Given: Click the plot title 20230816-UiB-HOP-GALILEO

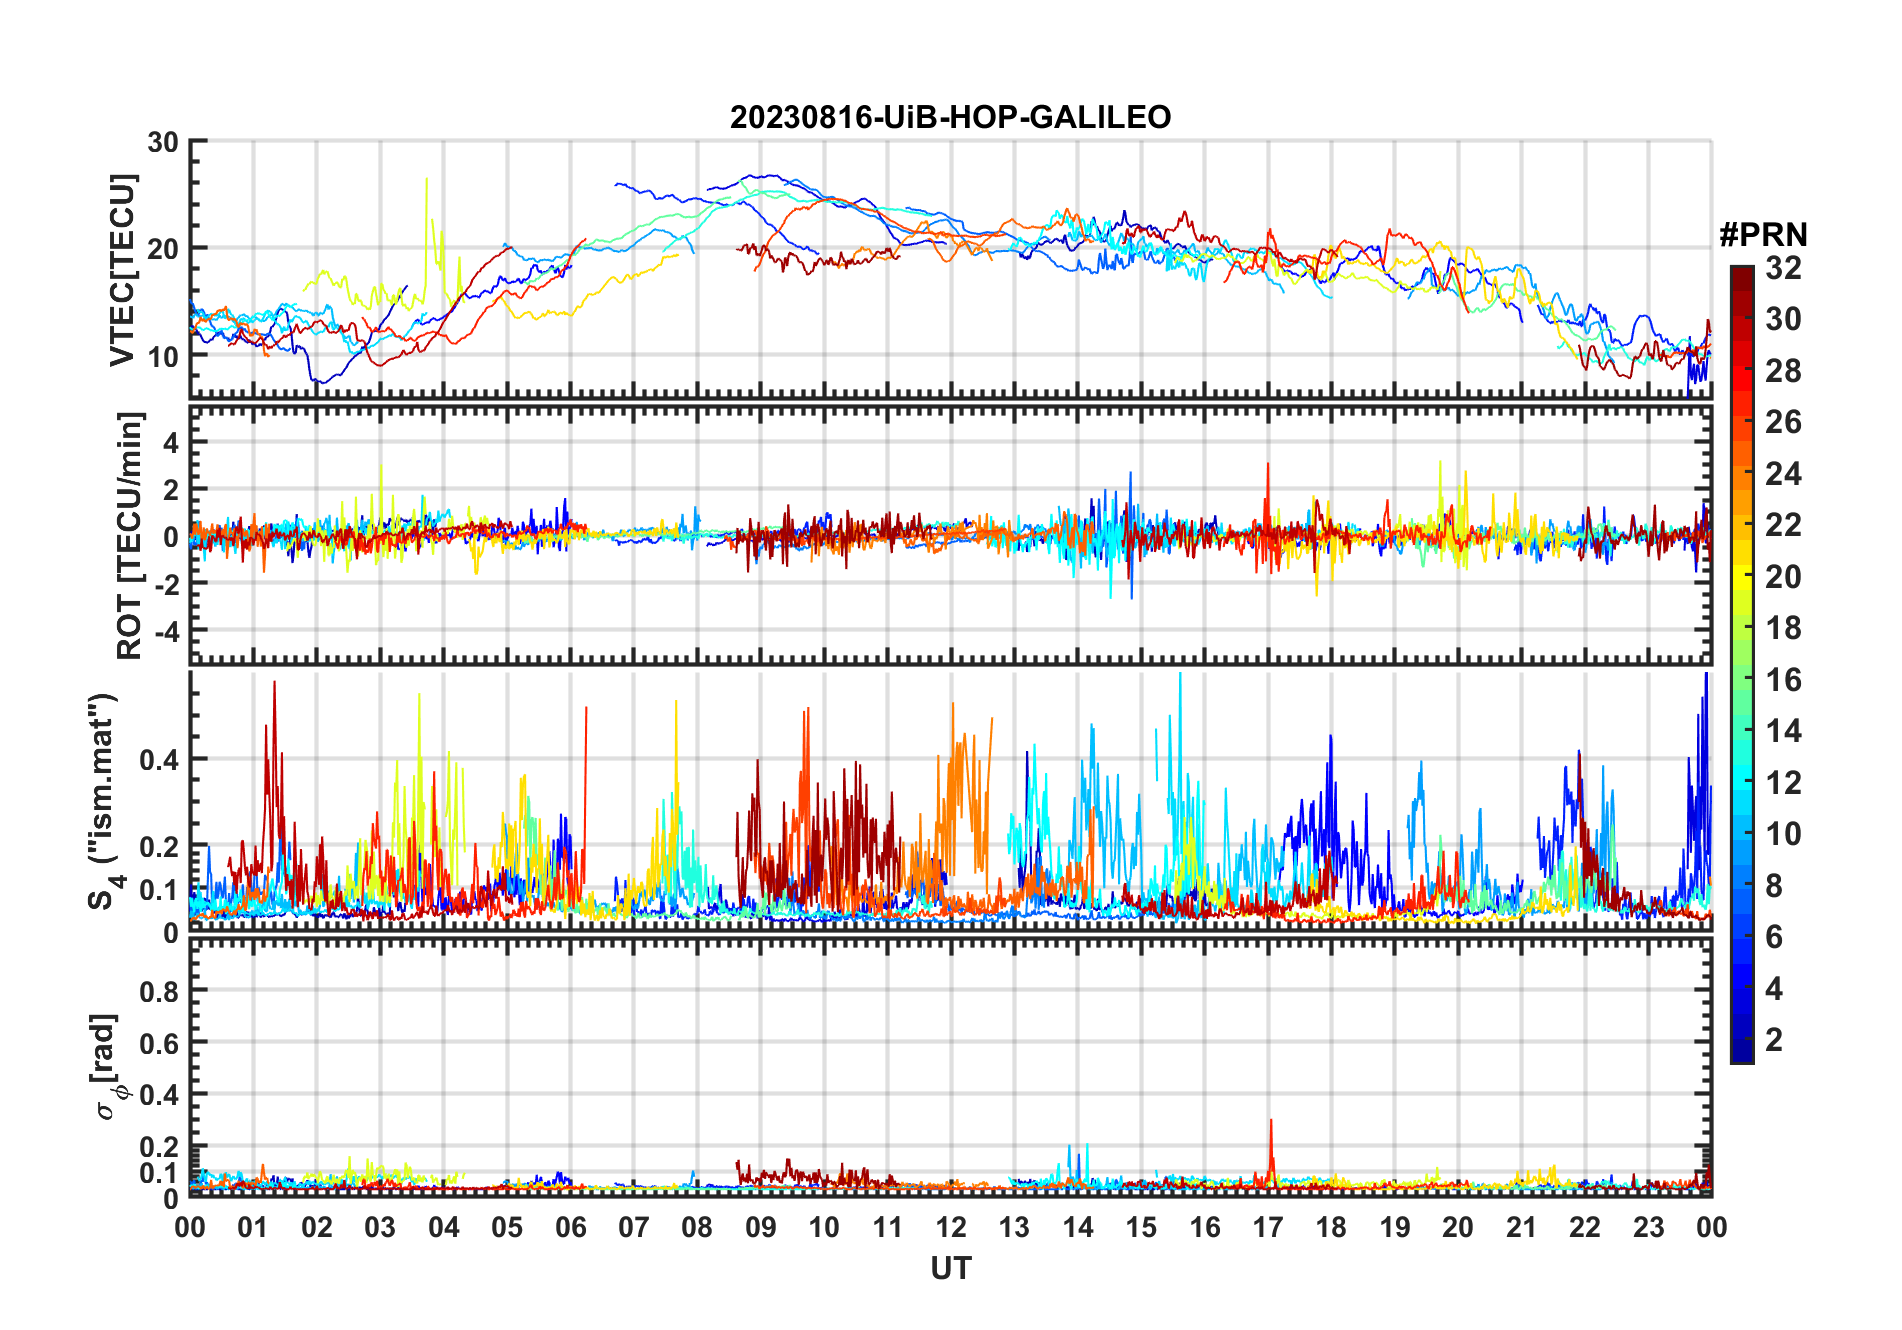Looking at the screenshot, I should [950, 118].
